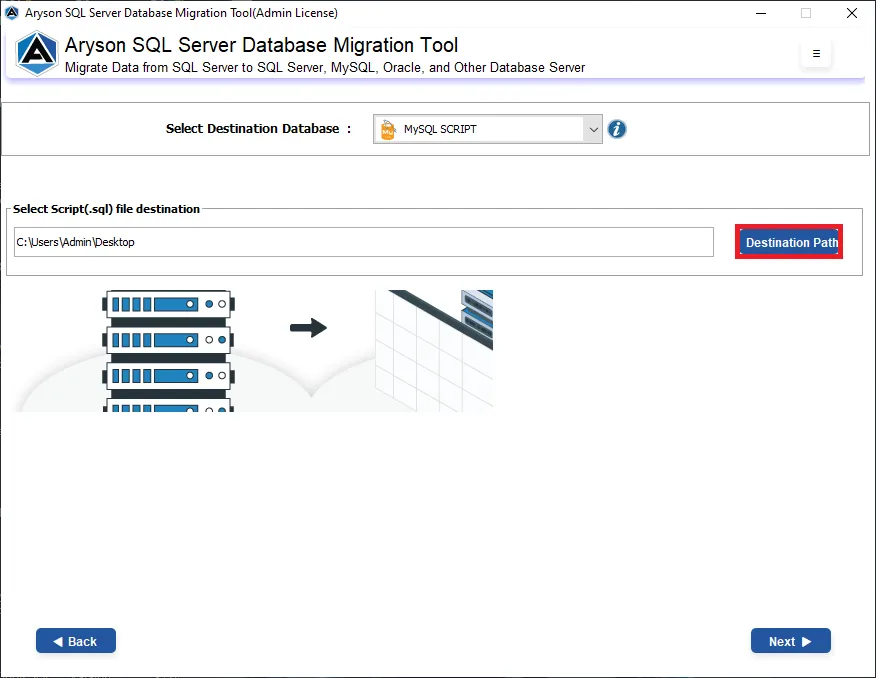Click the MySQL script icon in the combo box
876x678 pixels.
388,129
